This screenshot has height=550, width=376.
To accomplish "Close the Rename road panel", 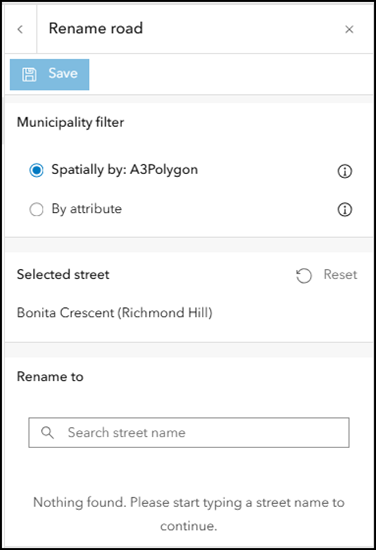I will 349,29.
